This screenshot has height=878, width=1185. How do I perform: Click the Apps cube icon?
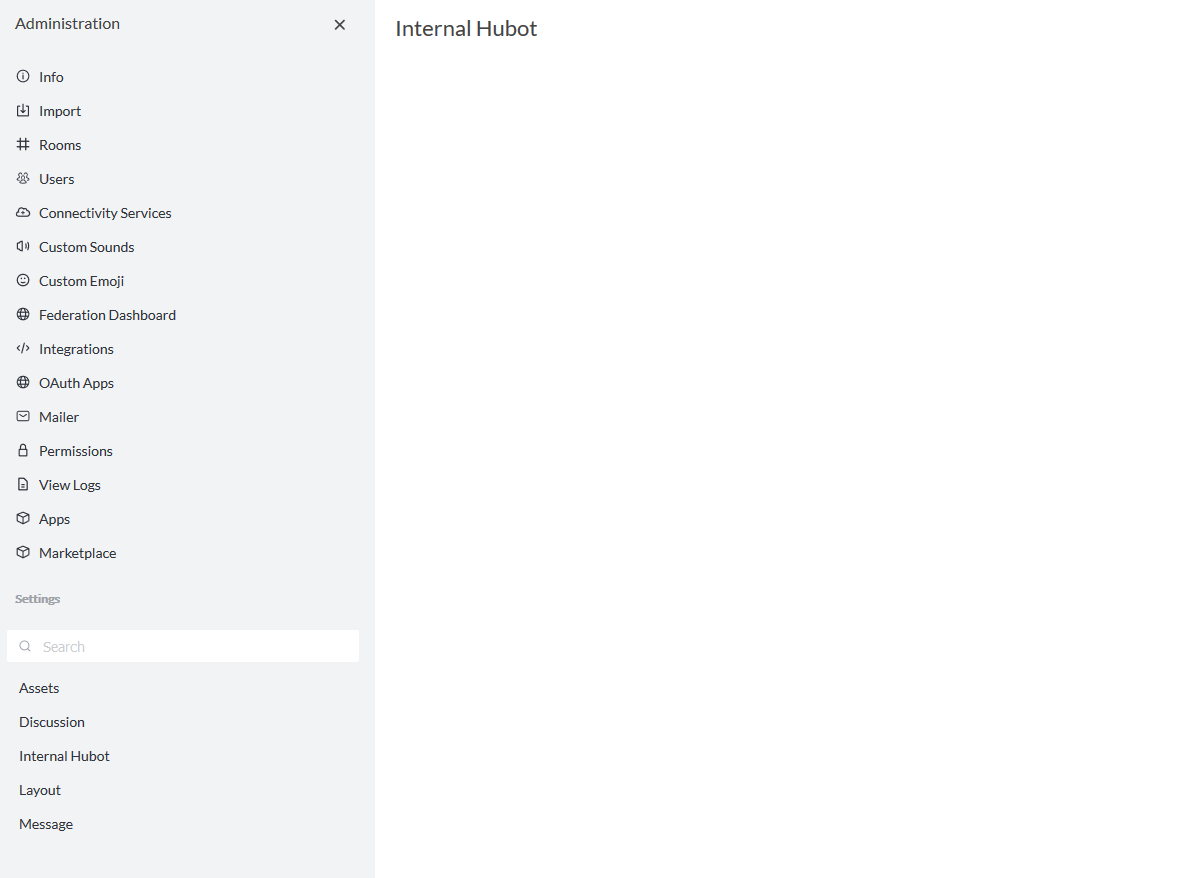click(x=22, y=518)
